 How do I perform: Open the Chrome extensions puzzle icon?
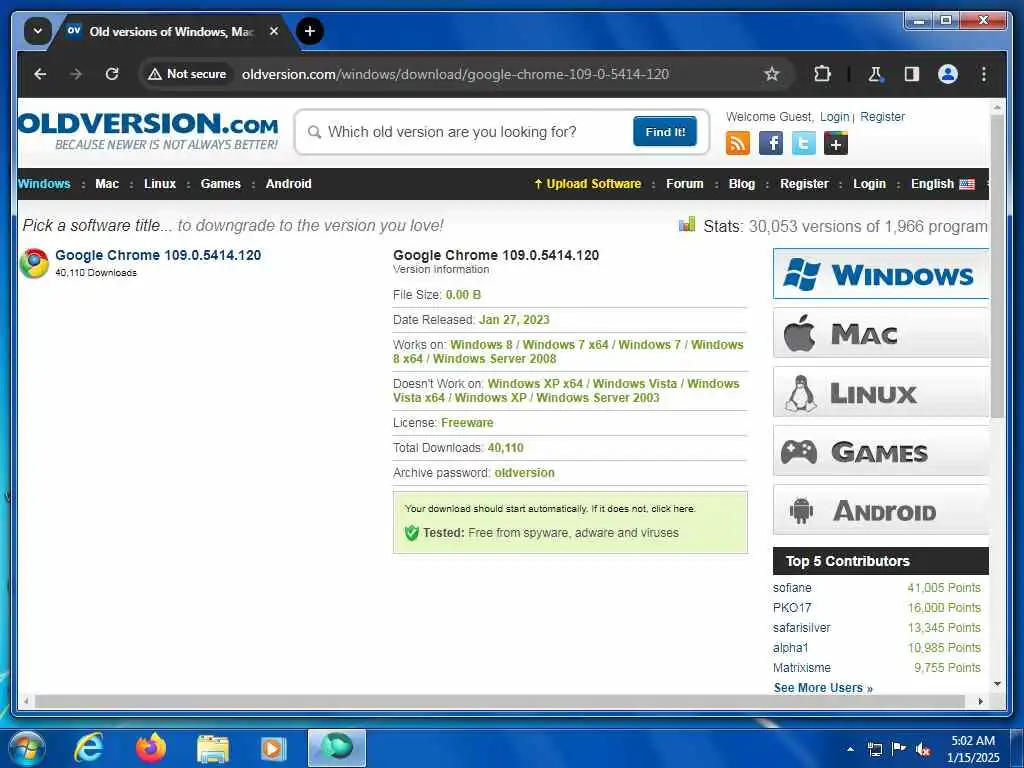click(822, 74)
